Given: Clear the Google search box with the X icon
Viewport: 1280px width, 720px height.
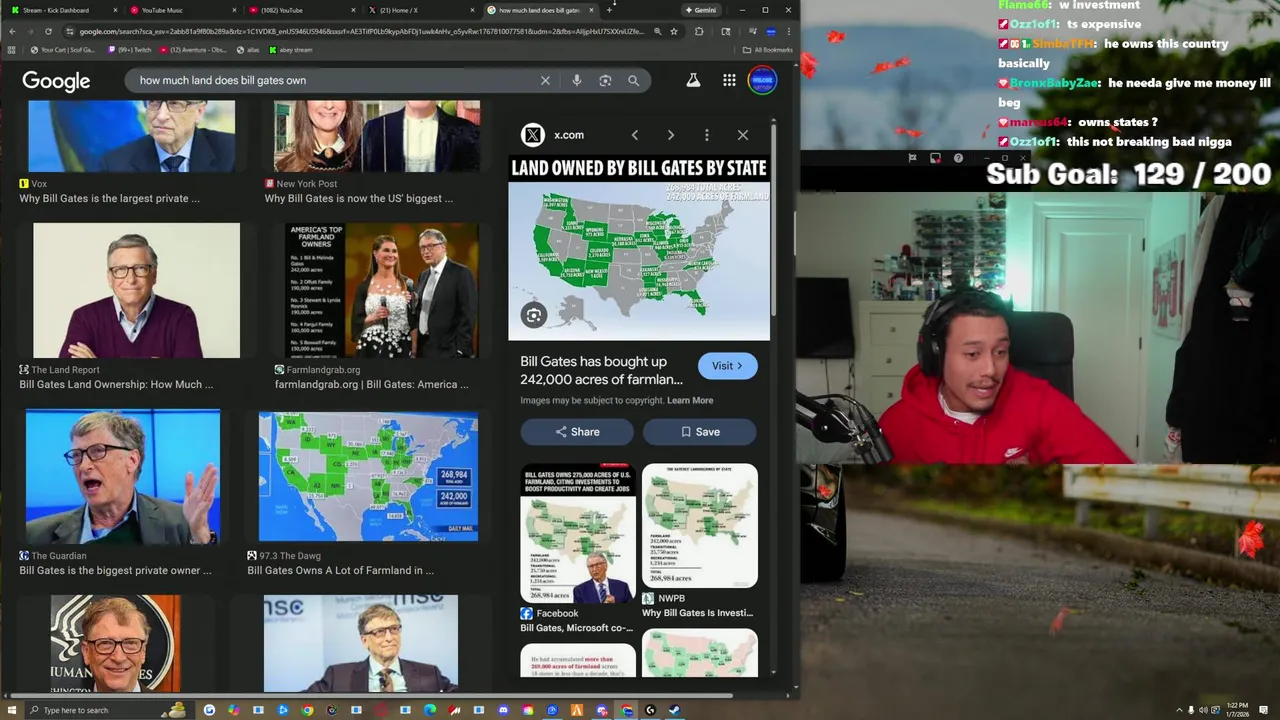Looking at the screenshot, I should (545, 80).
